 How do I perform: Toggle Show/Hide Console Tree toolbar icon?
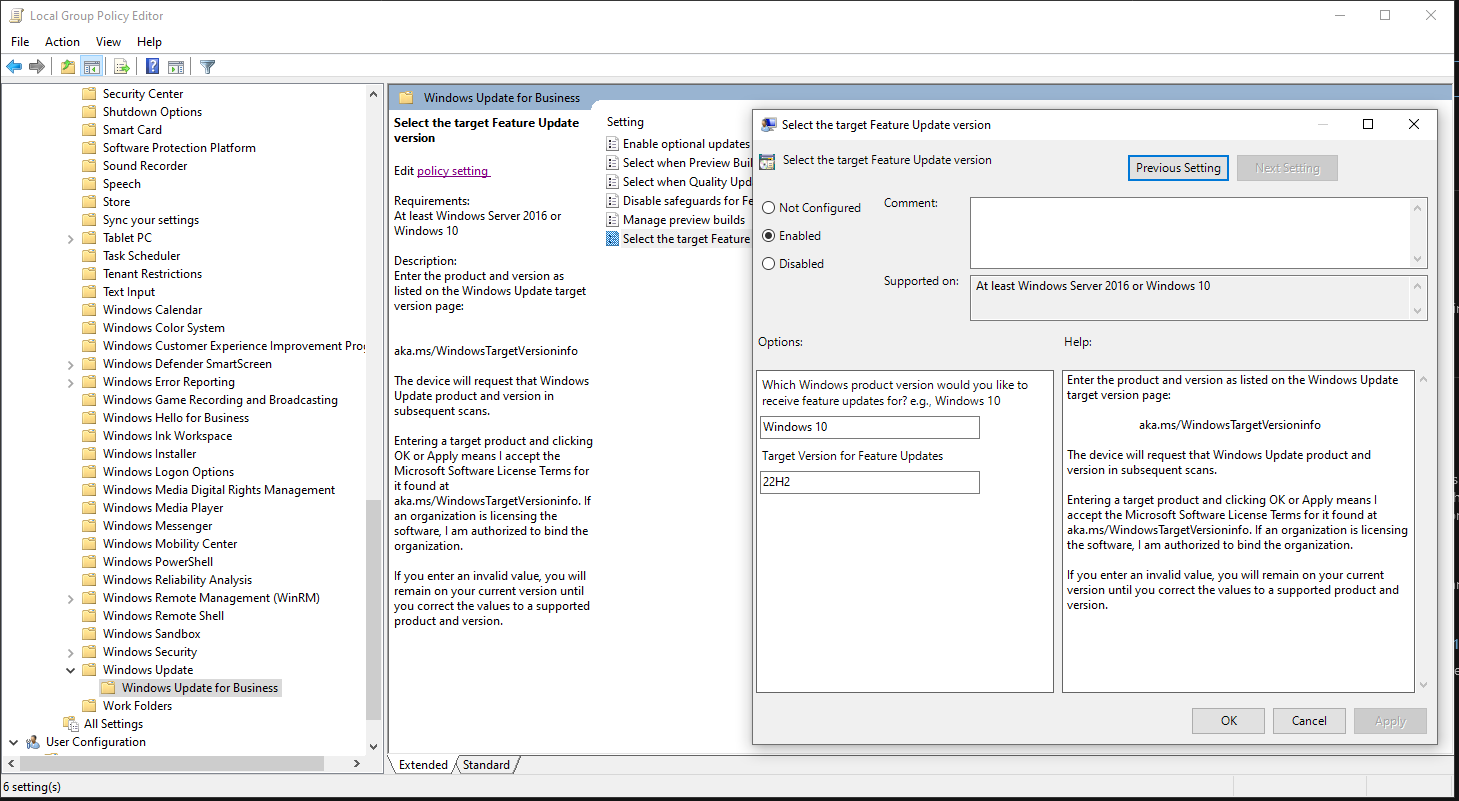click(91, 67)
